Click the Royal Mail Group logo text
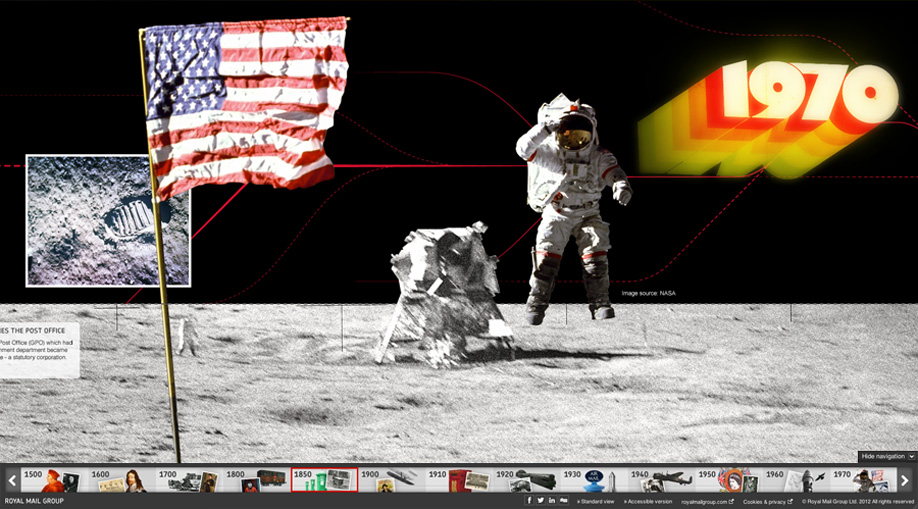The image size is (918, 509). 34,501
